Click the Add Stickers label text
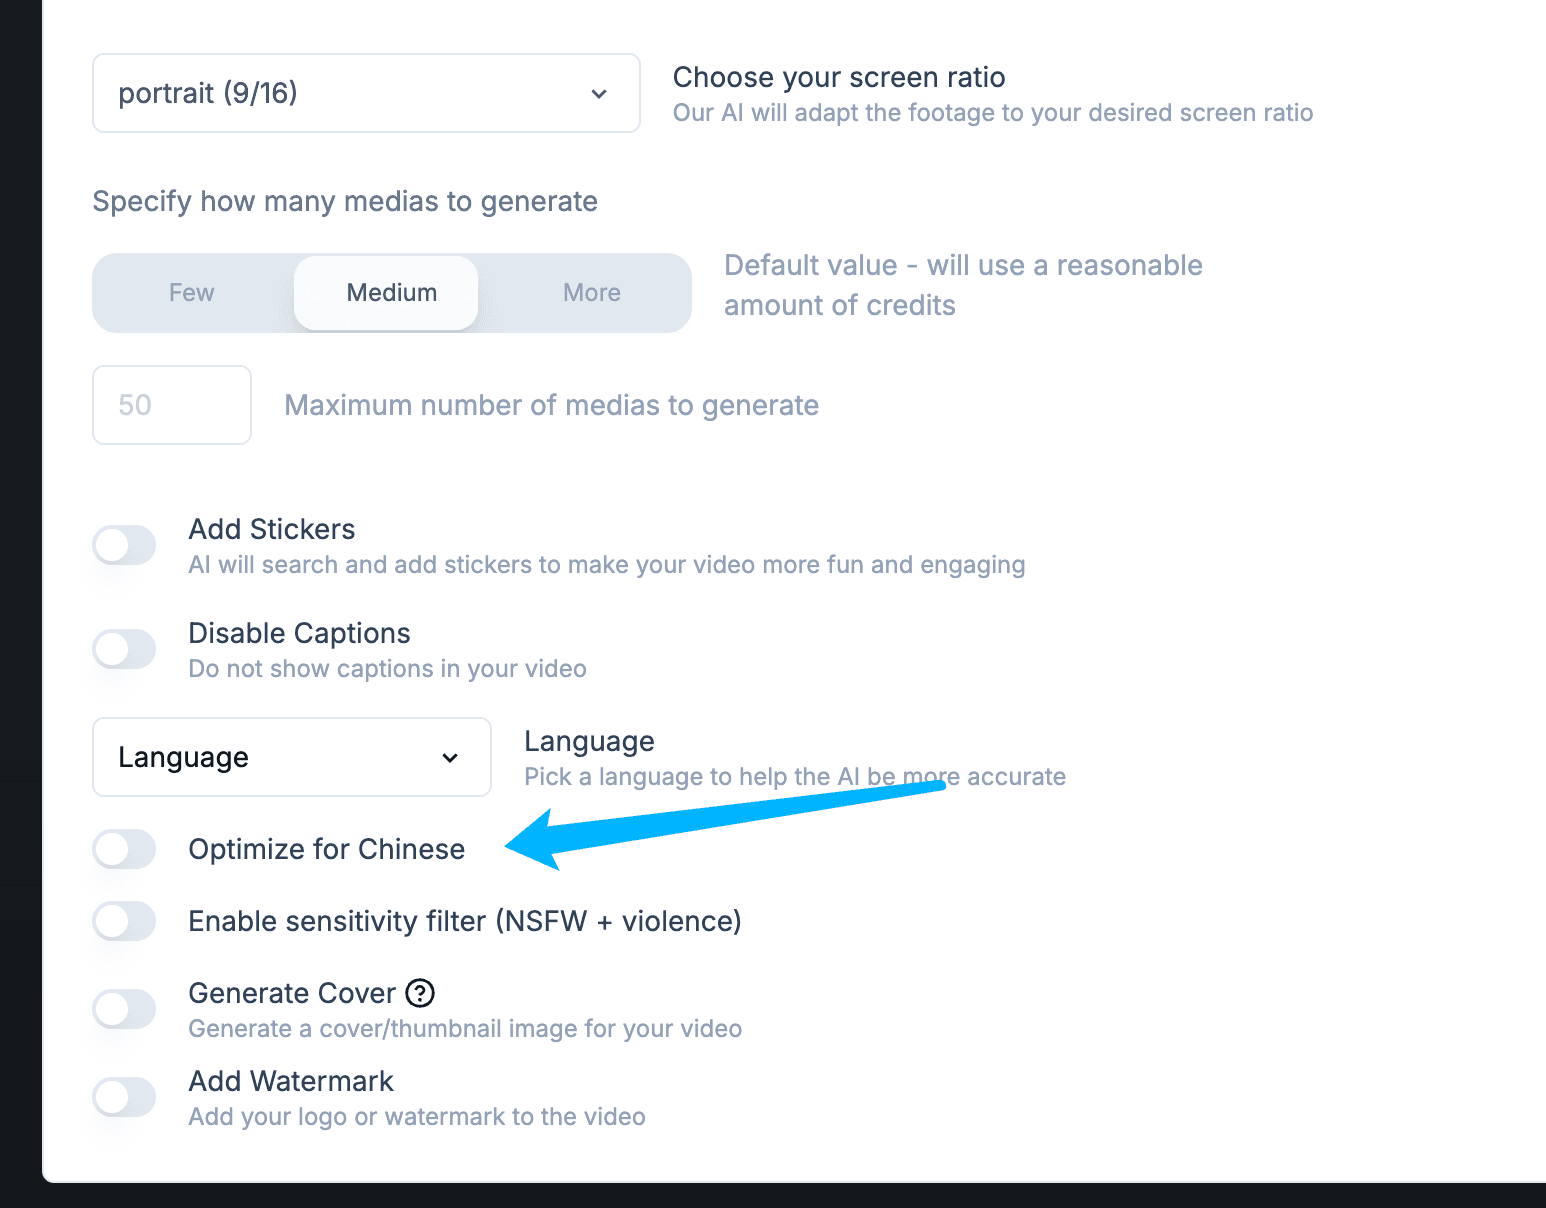 (272, 529)
